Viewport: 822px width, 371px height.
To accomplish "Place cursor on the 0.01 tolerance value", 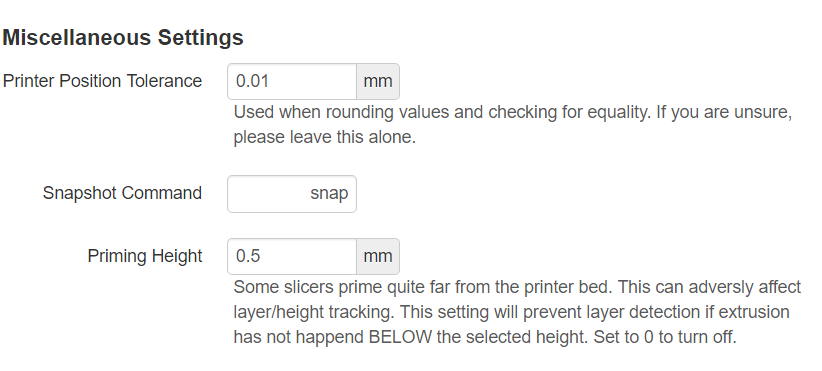I will click(252, 81).
